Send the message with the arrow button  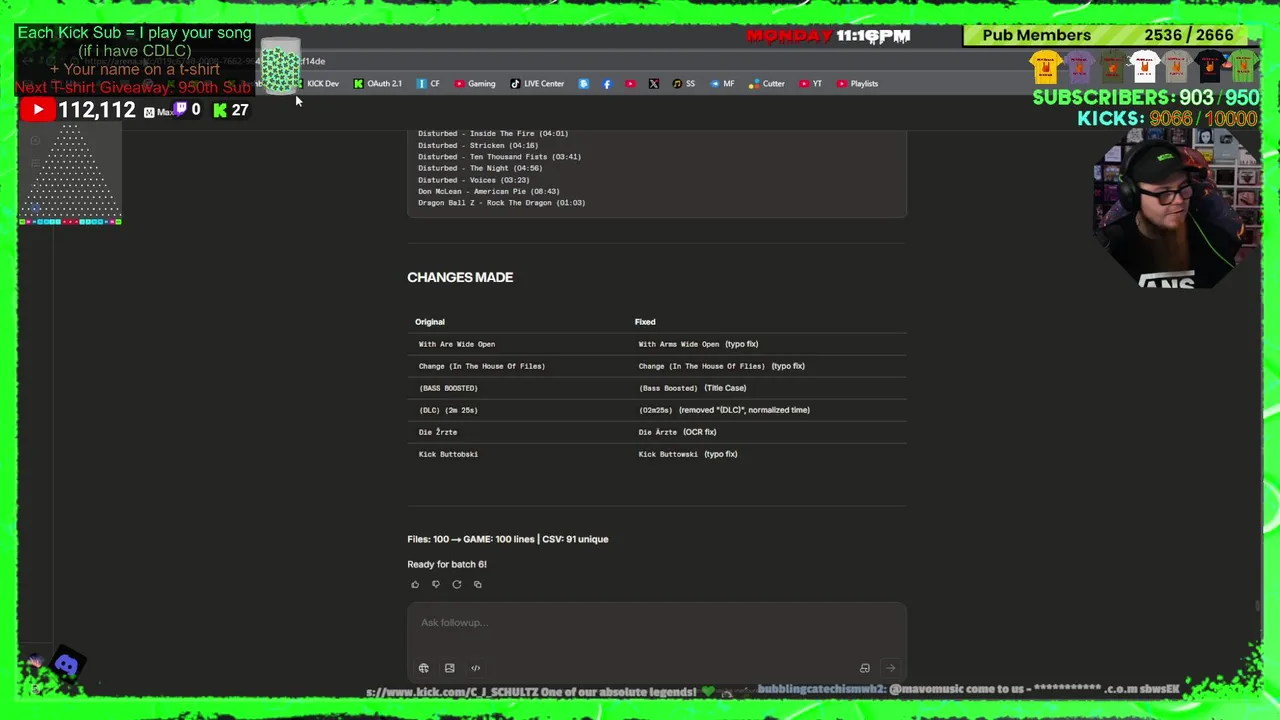click(x=890, y=668)
